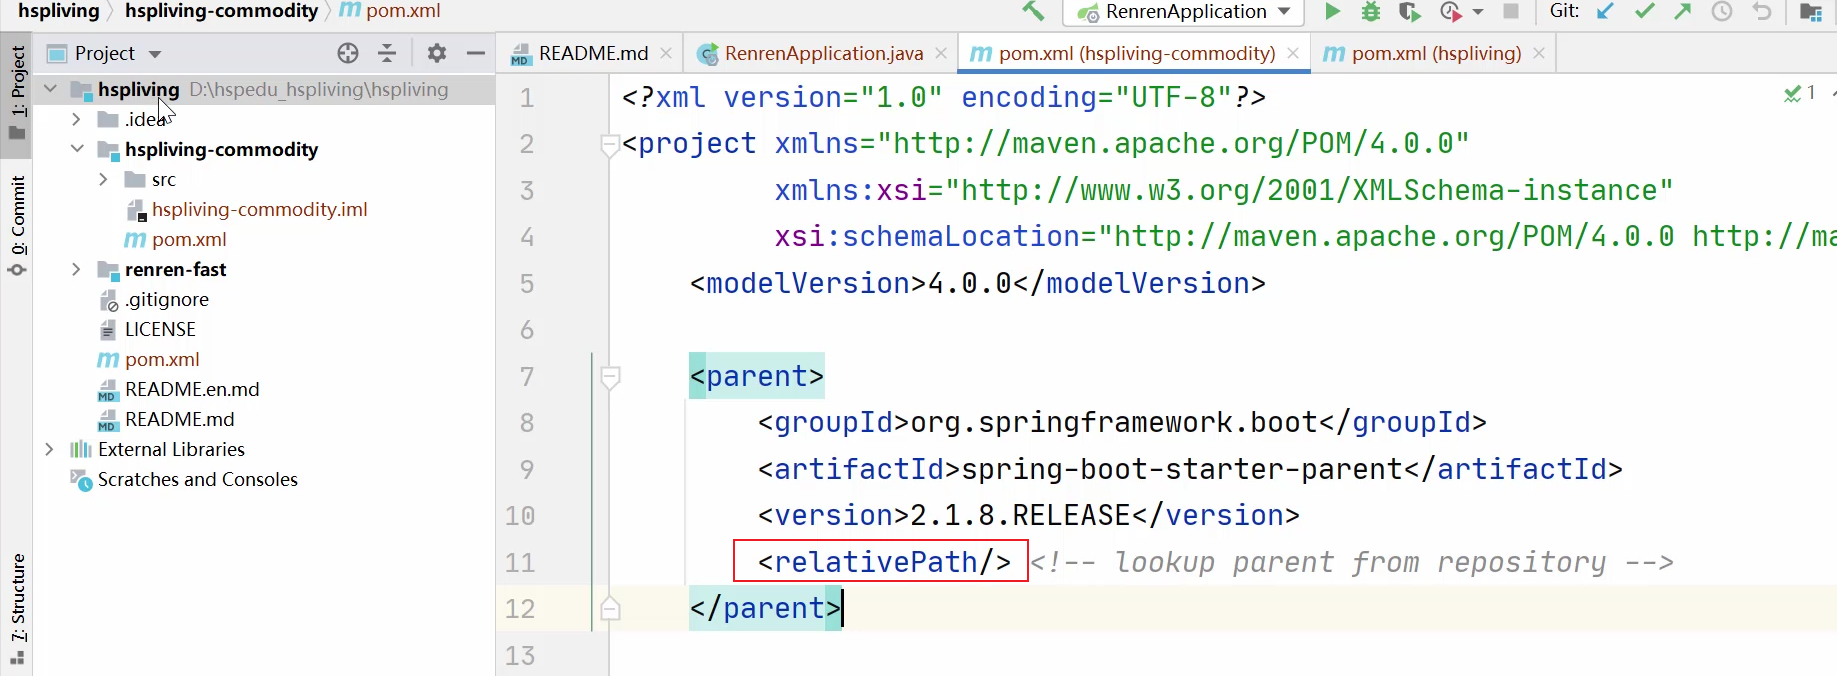Click the green Git Commit checkmark
The image size is (1837, 676).
[1644, 12]
